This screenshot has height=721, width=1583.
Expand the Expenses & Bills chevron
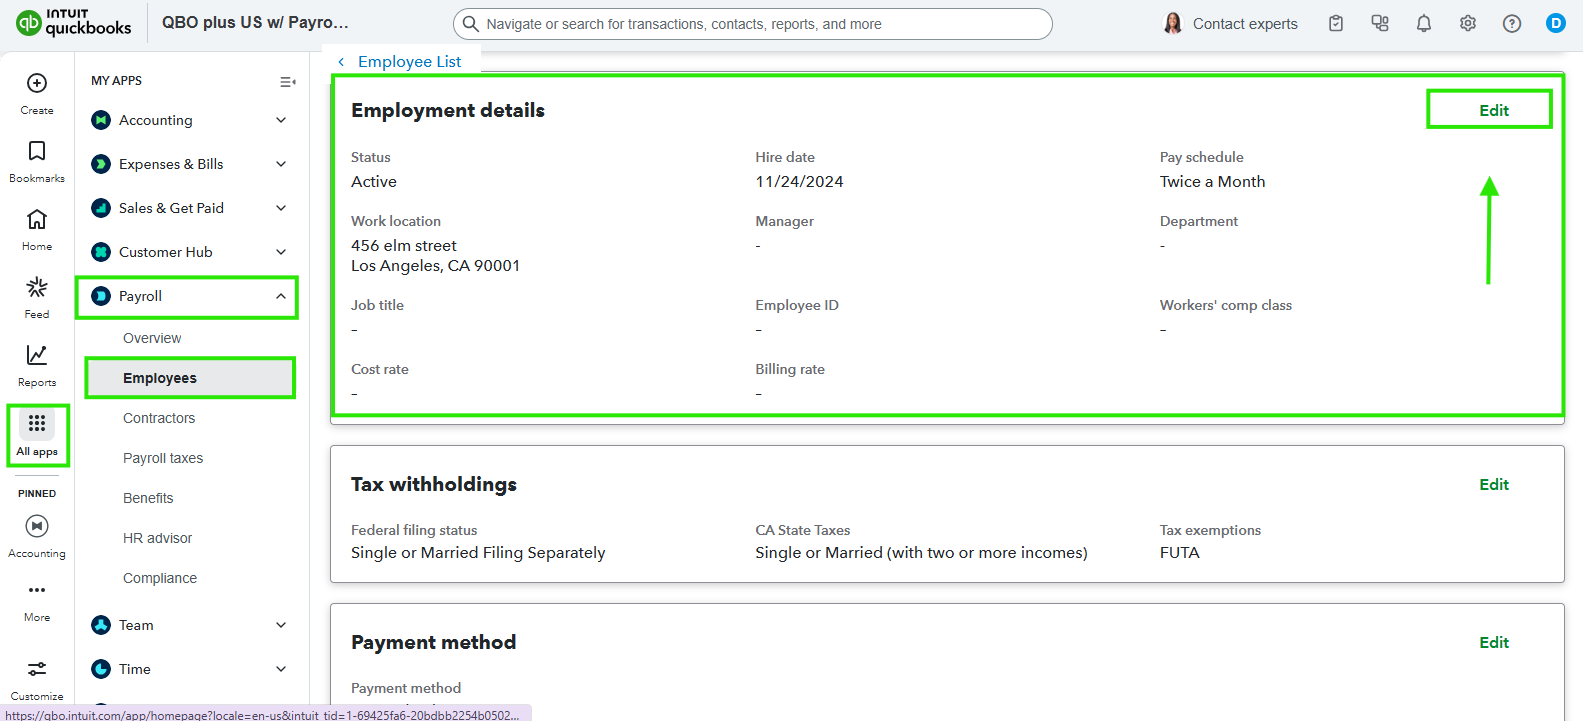coord(281,164)
